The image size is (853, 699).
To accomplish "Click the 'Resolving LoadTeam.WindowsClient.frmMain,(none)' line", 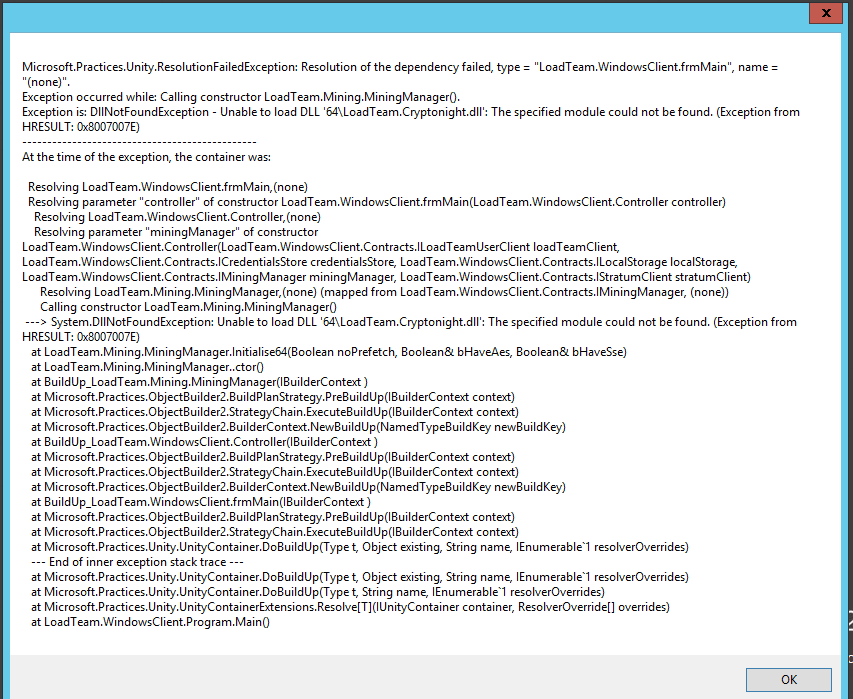I will (x=168, y=187).
